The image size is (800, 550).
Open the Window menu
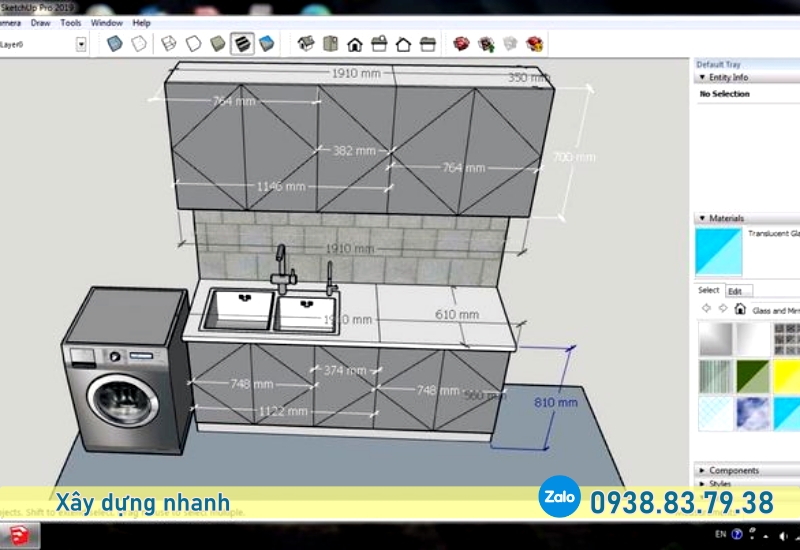[106, 22]
